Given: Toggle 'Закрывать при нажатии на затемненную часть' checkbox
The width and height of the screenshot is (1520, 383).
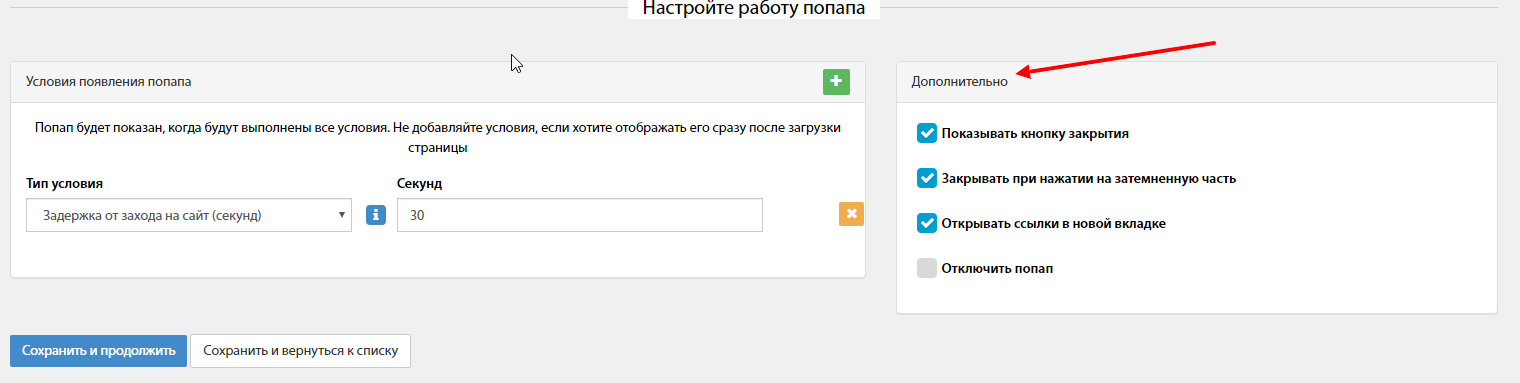Looking at the screenshot, I should (926, 178).
